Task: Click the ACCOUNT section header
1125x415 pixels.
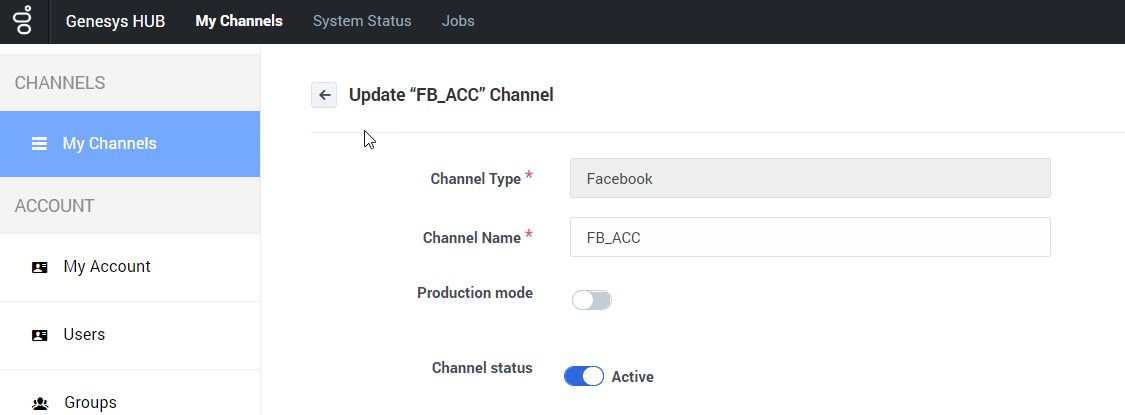Action: tap(55, 206)
